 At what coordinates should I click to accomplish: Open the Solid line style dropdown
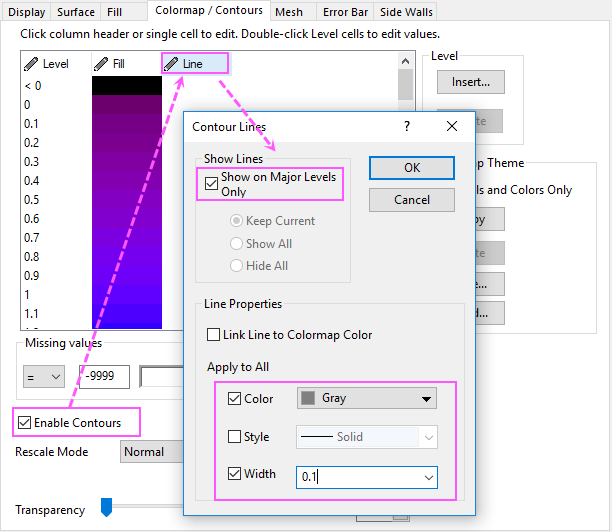pos(366,437)
